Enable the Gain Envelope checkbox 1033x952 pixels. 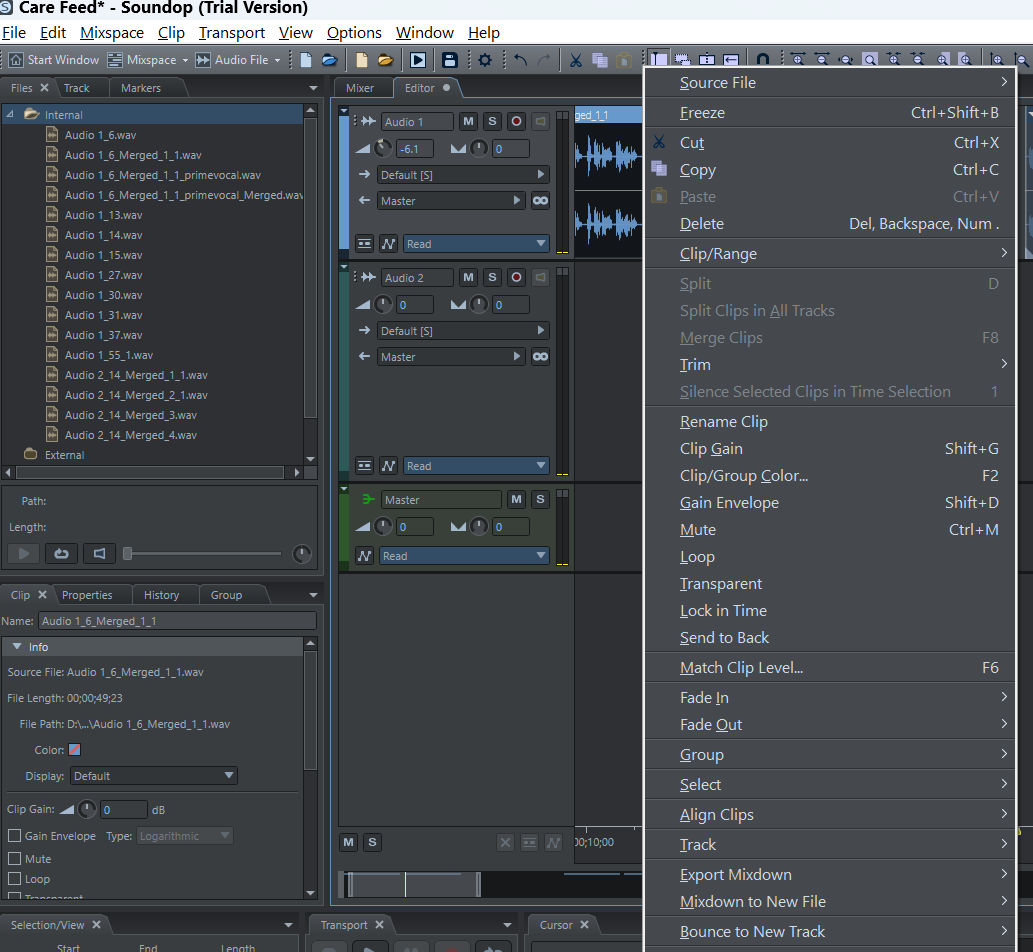[x=14, y=836]
